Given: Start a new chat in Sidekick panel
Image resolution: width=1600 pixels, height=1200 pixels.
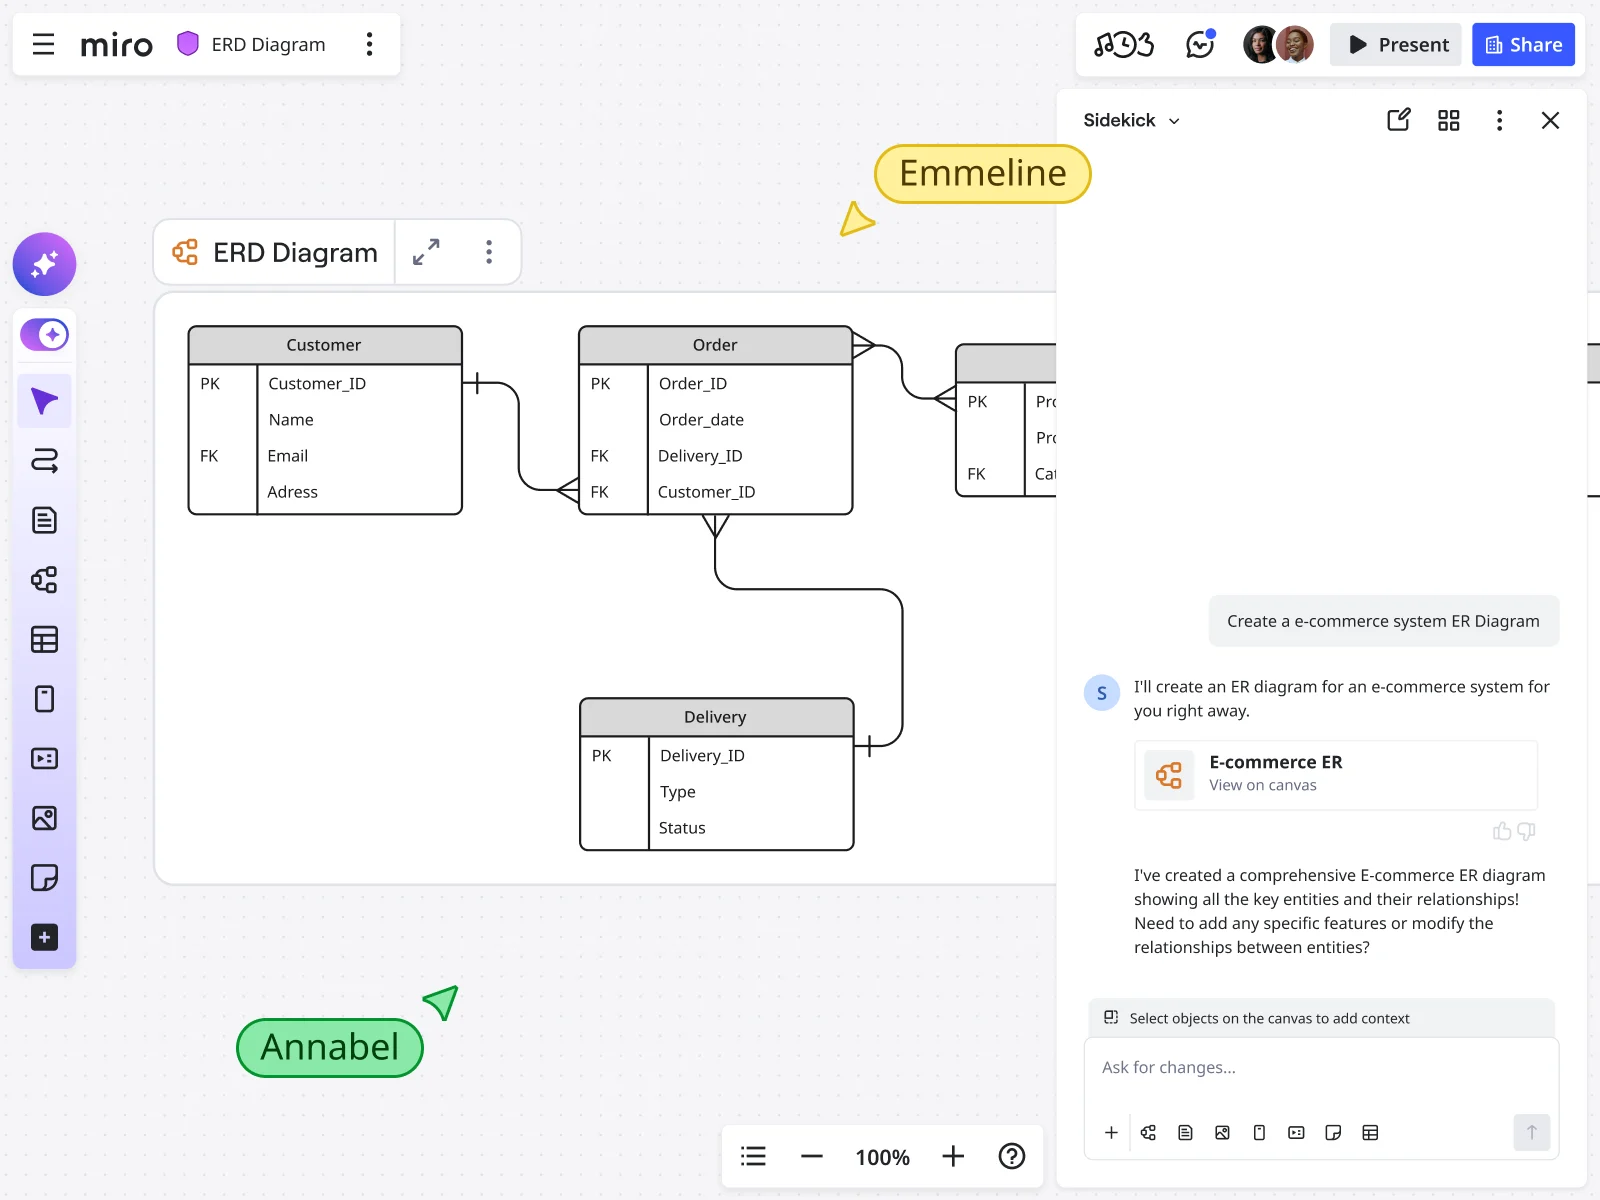Looking at the screenshot, I should tap(1398, 120).
